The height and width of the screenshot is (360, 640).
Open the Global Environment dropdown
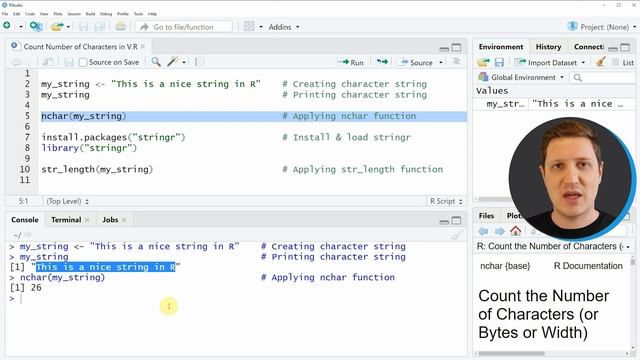pos(521,77)
